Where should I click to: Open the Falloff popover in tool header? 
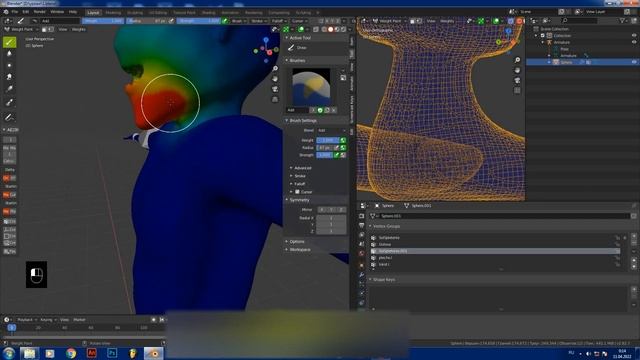(x=279, y=21)
